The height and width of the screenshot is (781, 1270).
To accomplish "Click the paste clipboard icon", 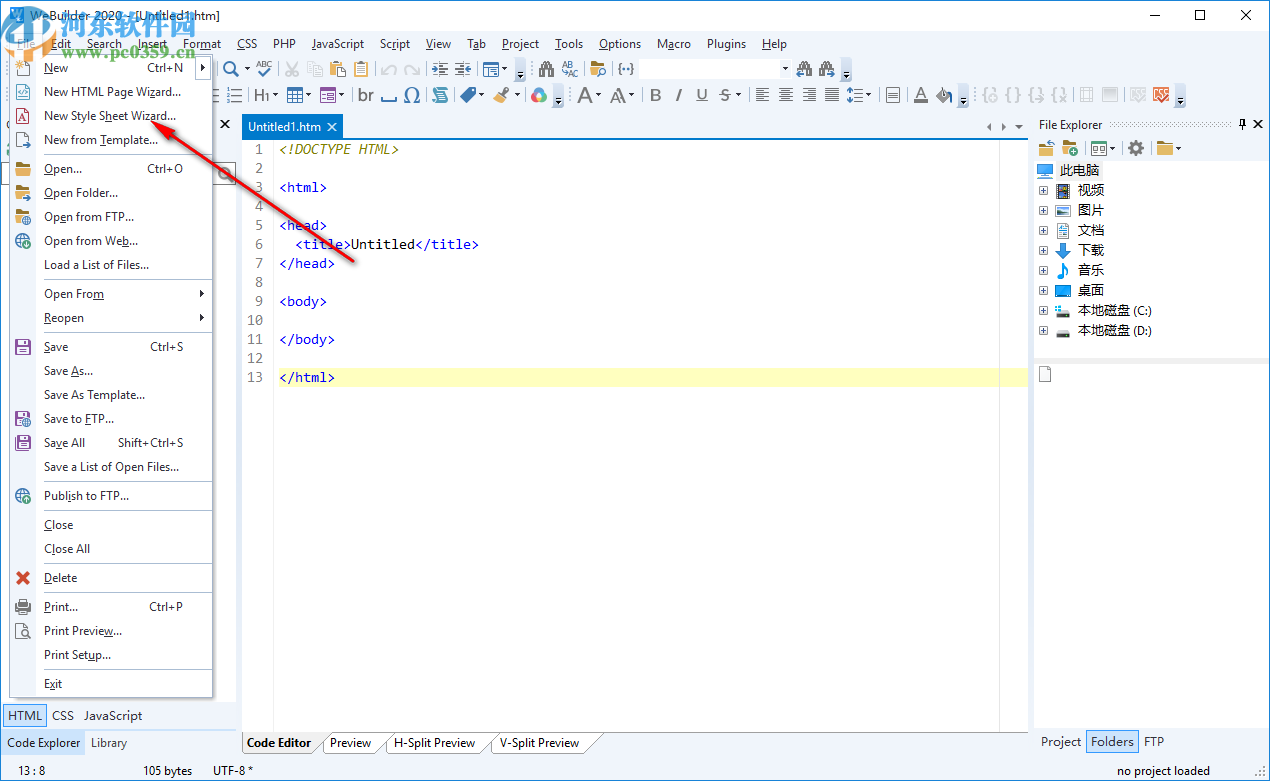I will point(338,69).
